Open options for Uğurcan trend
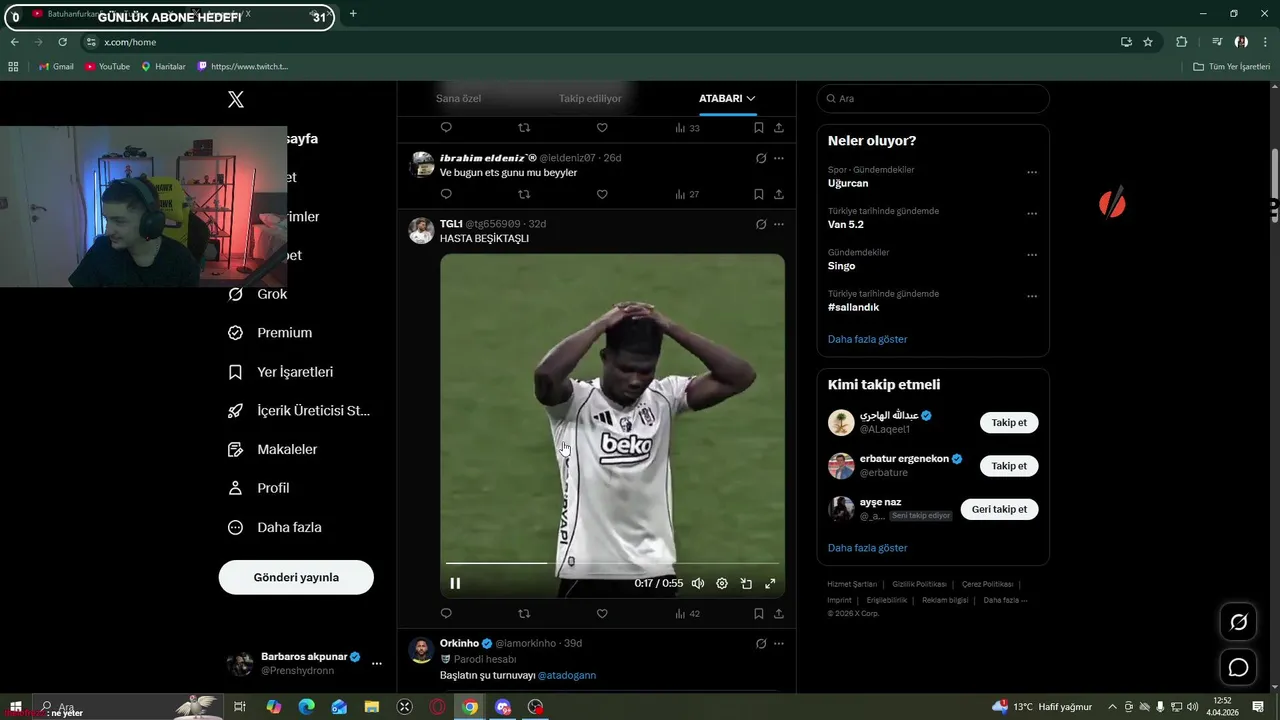The height and width of the screenshot is (720, 1280). point(1032,172)
